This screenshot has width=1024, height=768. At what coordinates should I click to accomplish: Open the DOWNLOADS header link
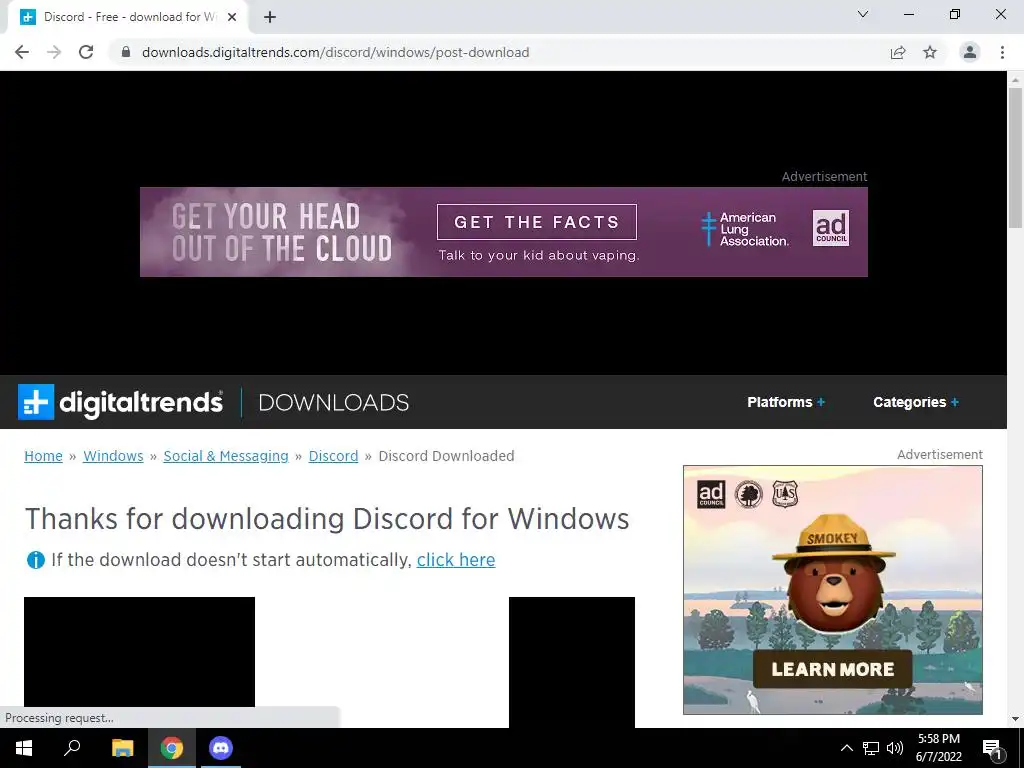[x=334, y=402]
